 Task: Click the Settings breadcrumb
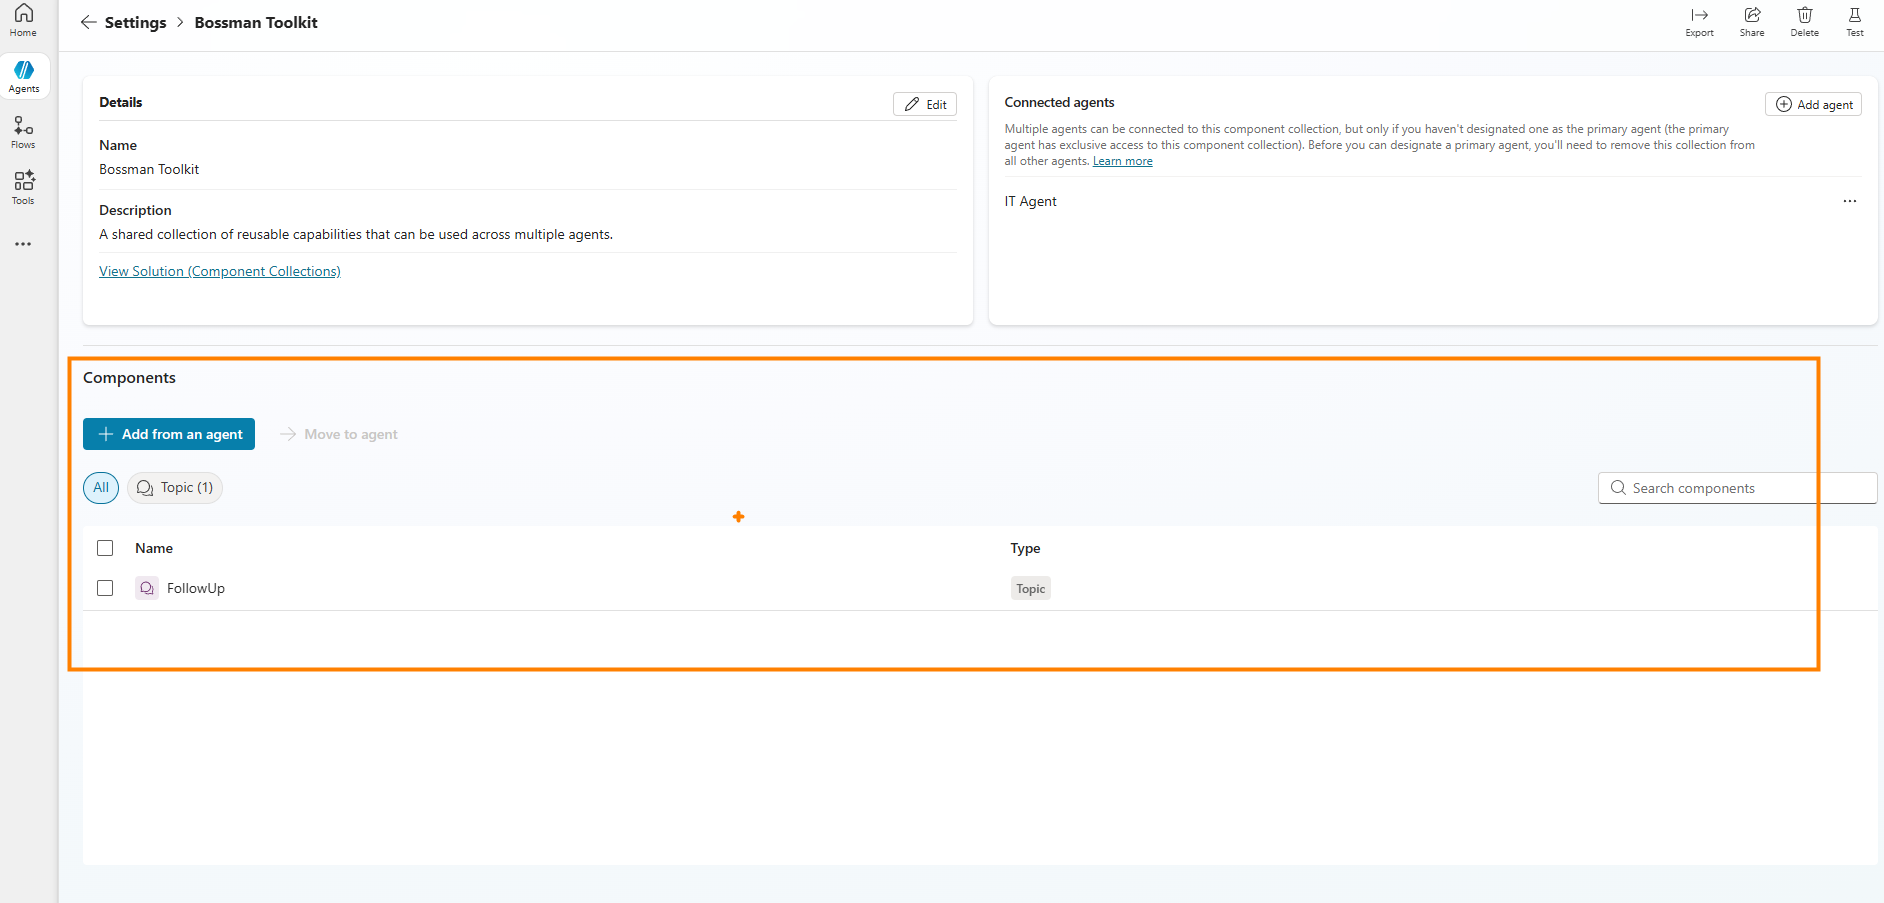coord(136,22)
